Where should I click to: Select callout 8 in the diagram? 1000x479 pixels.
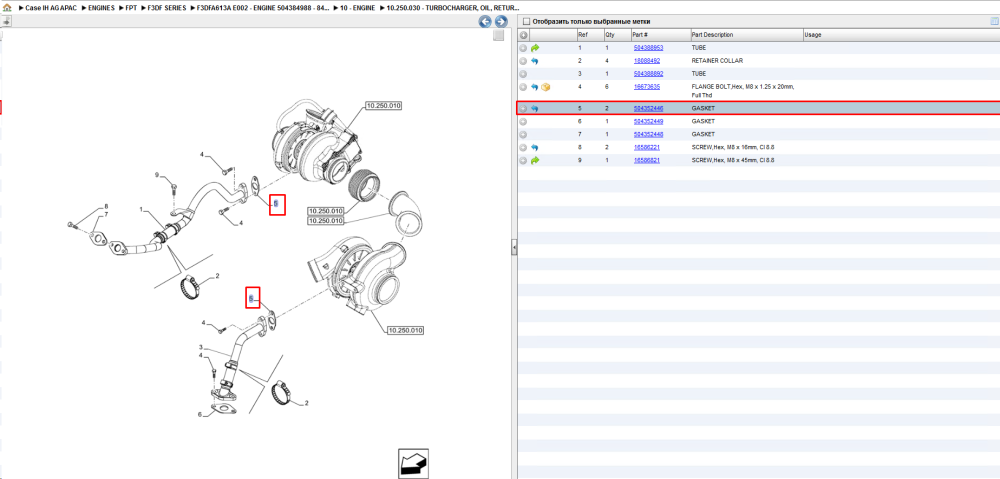pos(106,207)
